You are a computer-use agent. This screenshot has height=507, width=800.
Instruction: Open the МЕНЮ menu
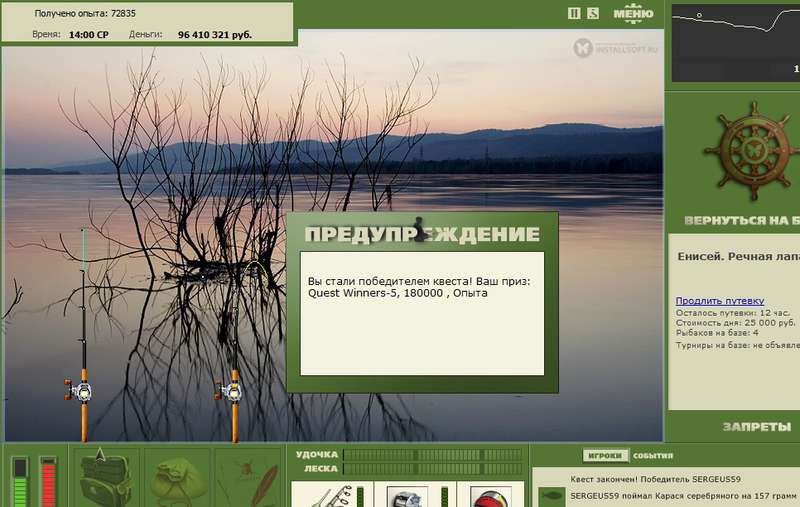(x=633, y=14)
